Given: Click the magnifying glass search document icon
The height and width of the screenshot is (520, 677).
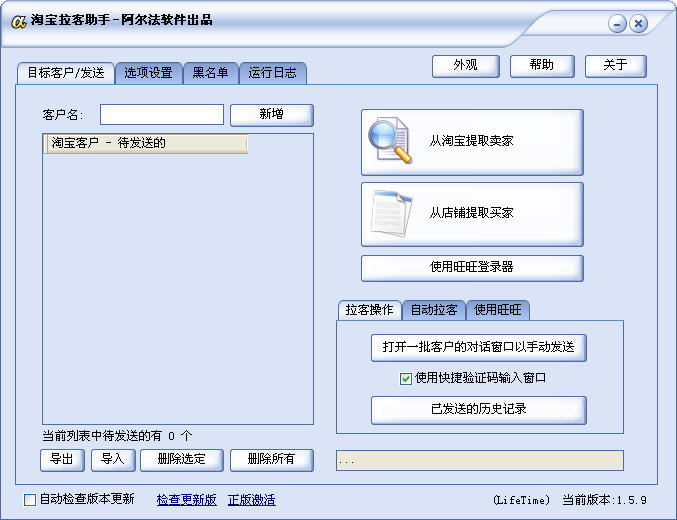Looking at the screenshot, I should [389, 140].
